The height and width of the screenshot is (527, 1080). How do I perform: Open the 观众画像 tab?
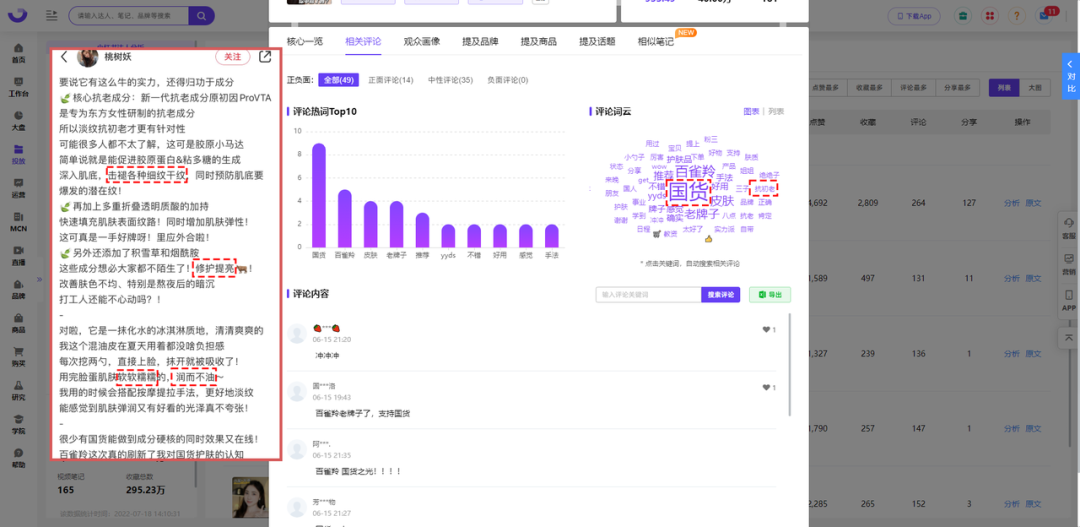pyautogui.click(x=422, y=42)
